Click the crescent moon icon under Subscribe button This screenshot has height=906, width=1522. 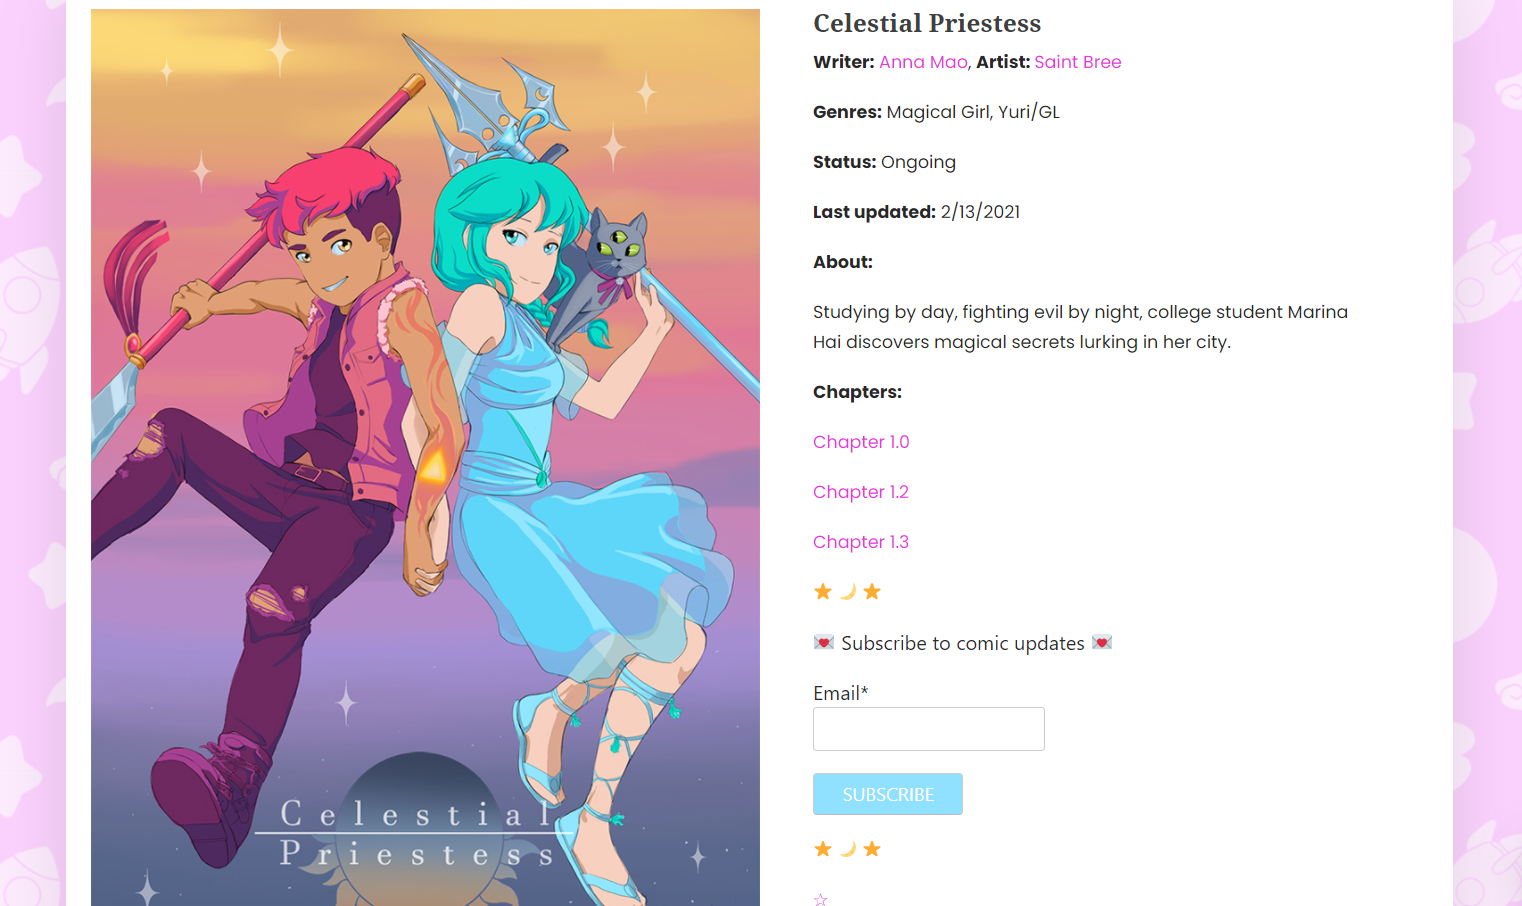[848, 849]
